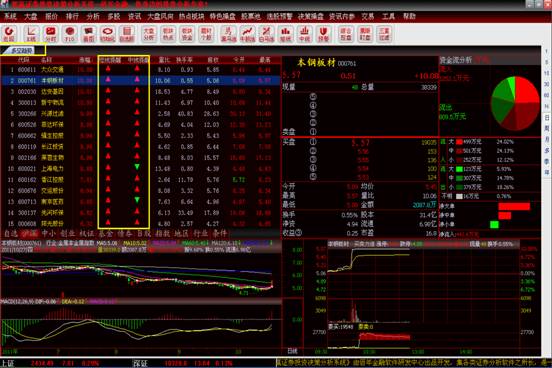Viewport: 552px width, 368px height.
Task: Sort by the 量比 column header
Action: (164, 60)
